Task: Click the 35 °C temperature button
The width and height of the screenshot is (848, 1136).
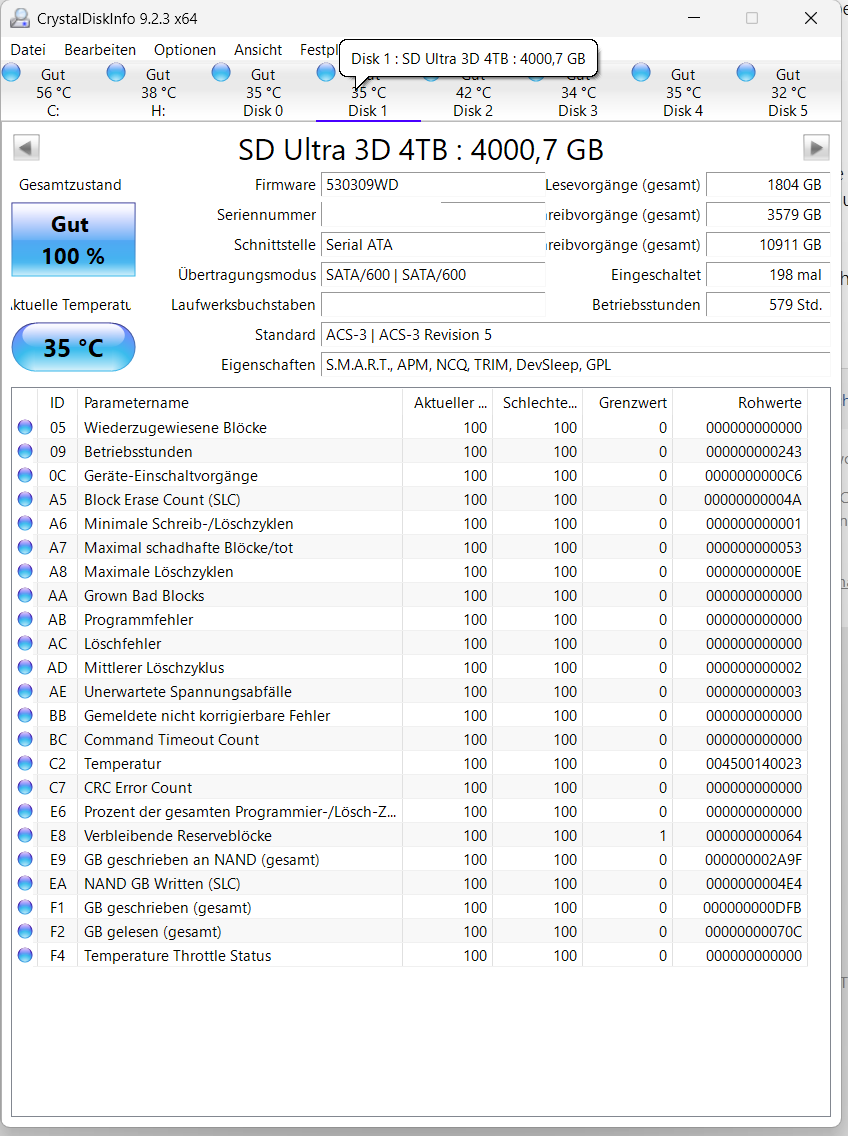Action: [73, 347]
